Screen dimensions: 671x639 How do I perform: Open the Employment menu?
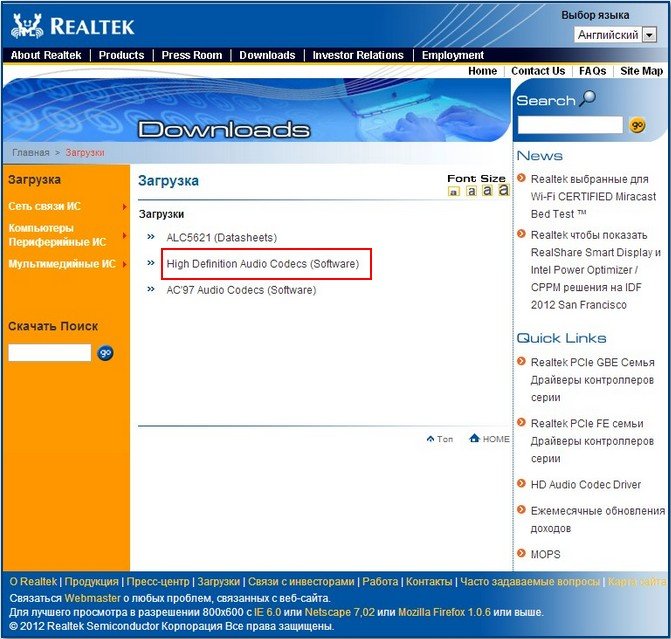pos(453,55)
